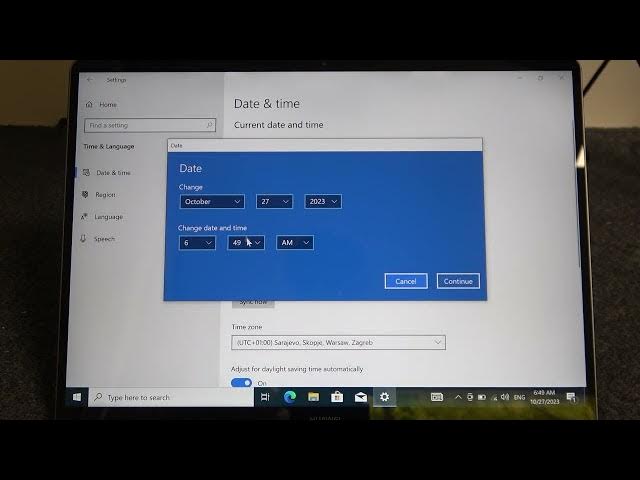Click the ENG input language indicator
The image size is (640, 480).
pyautogui.click(x=519, y=397)
